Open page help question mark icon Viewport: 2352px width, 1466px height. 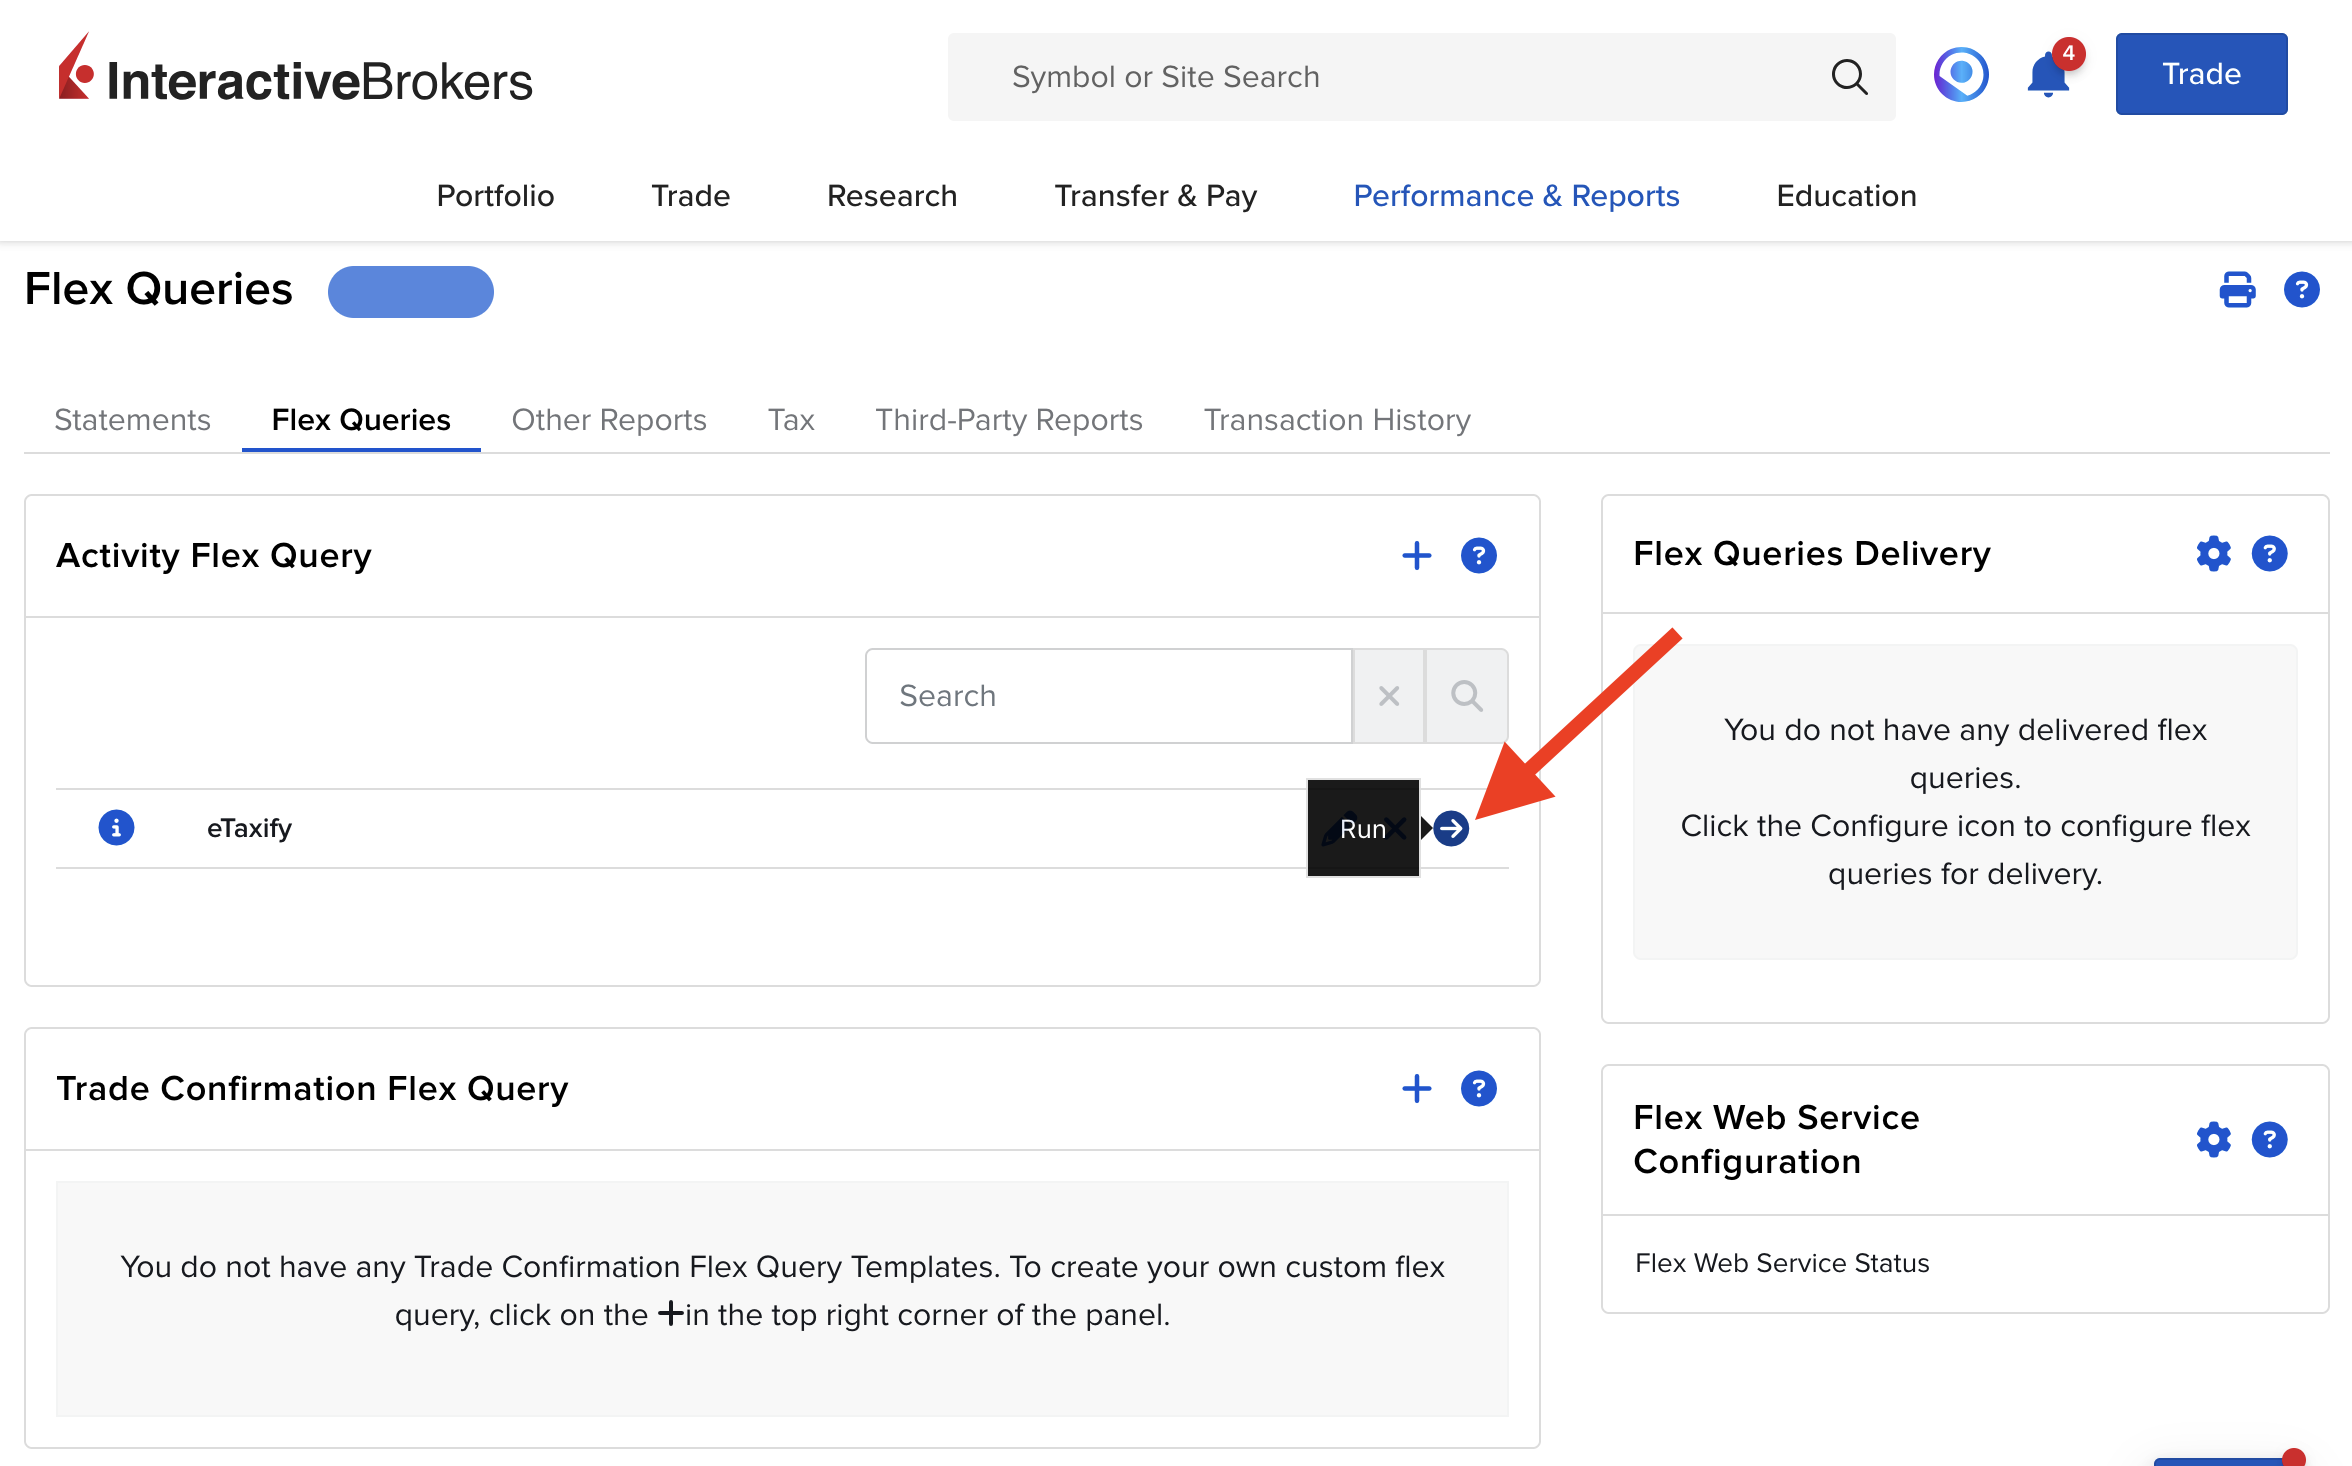(2301, 290)
